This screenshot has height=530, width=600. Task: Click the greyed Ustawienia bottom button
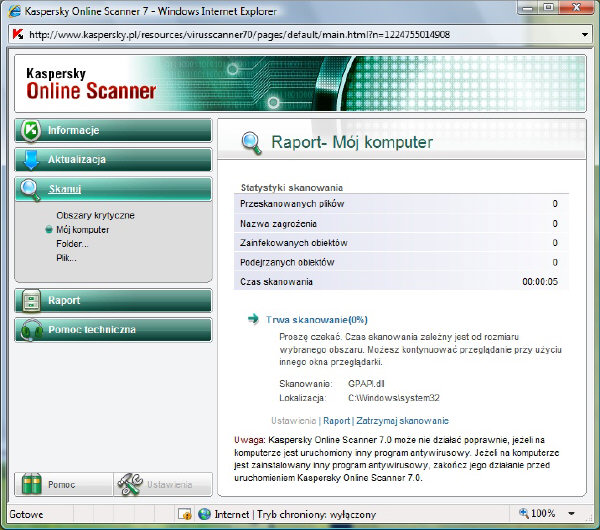point(163,484)
